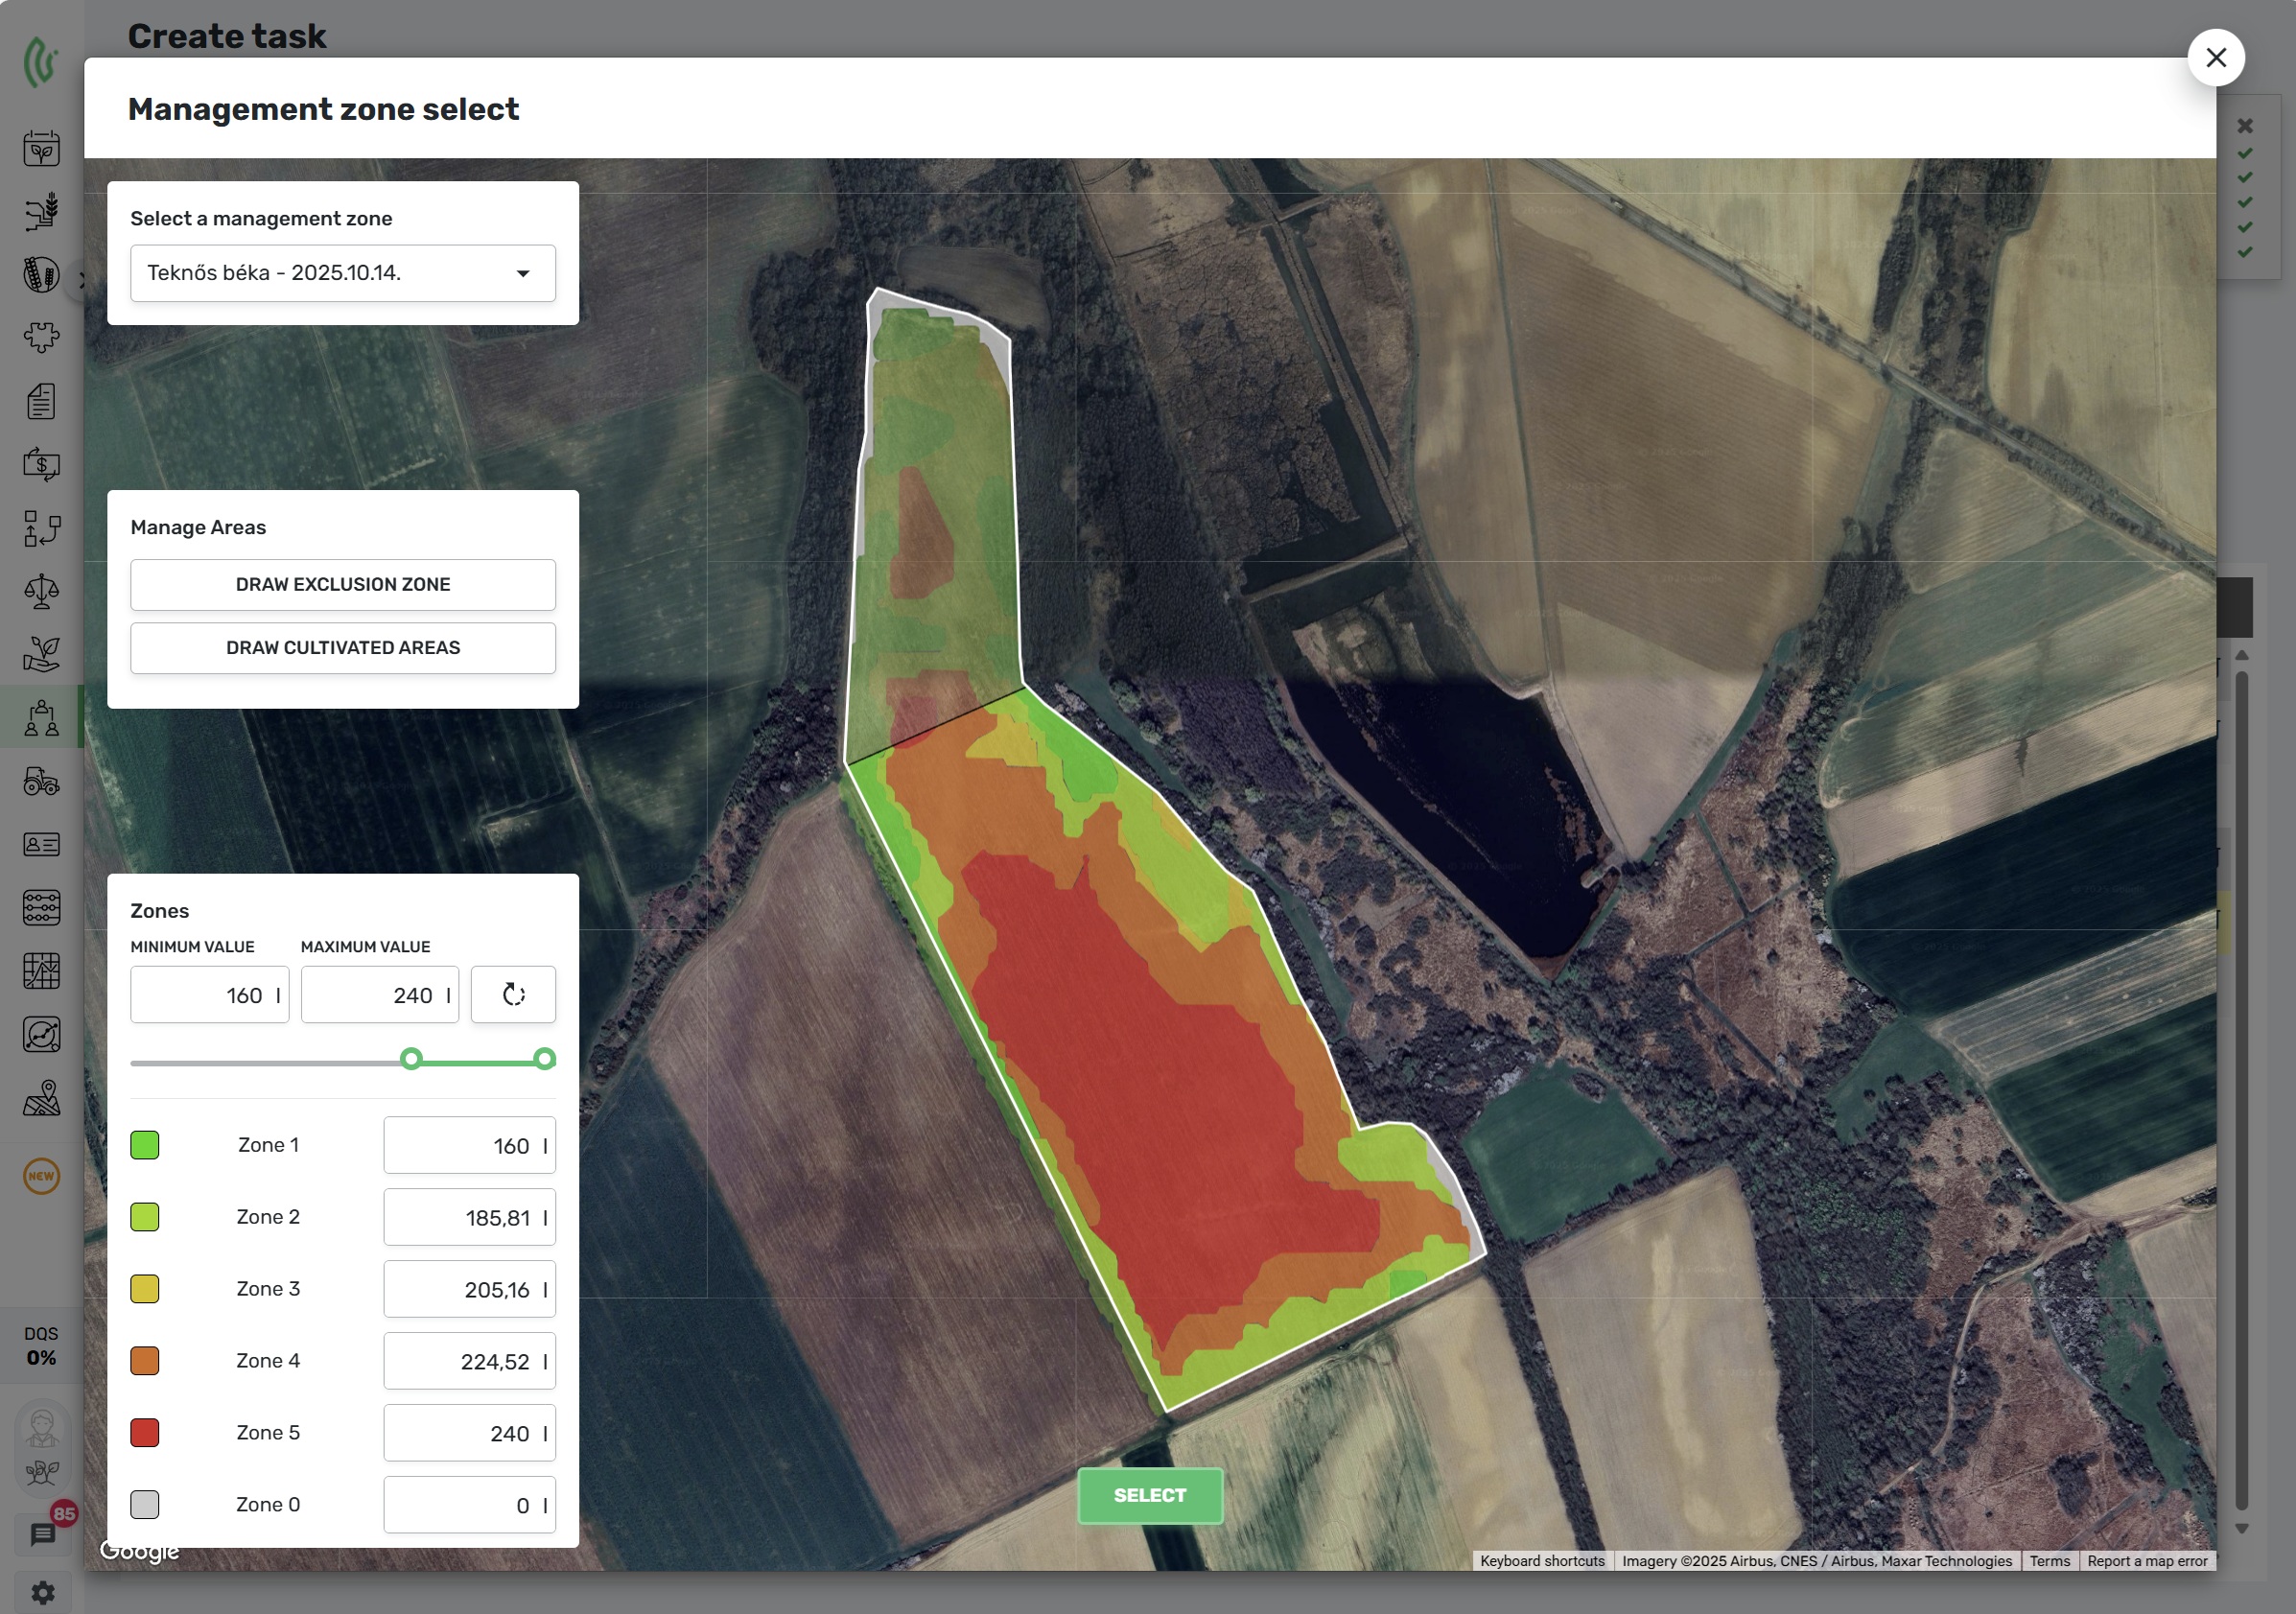The height and width of the screenshot is (1614, 2296).
Task: Click the left handle of zone range slider
Action: pyautogui.click(x=411, y=1058)
